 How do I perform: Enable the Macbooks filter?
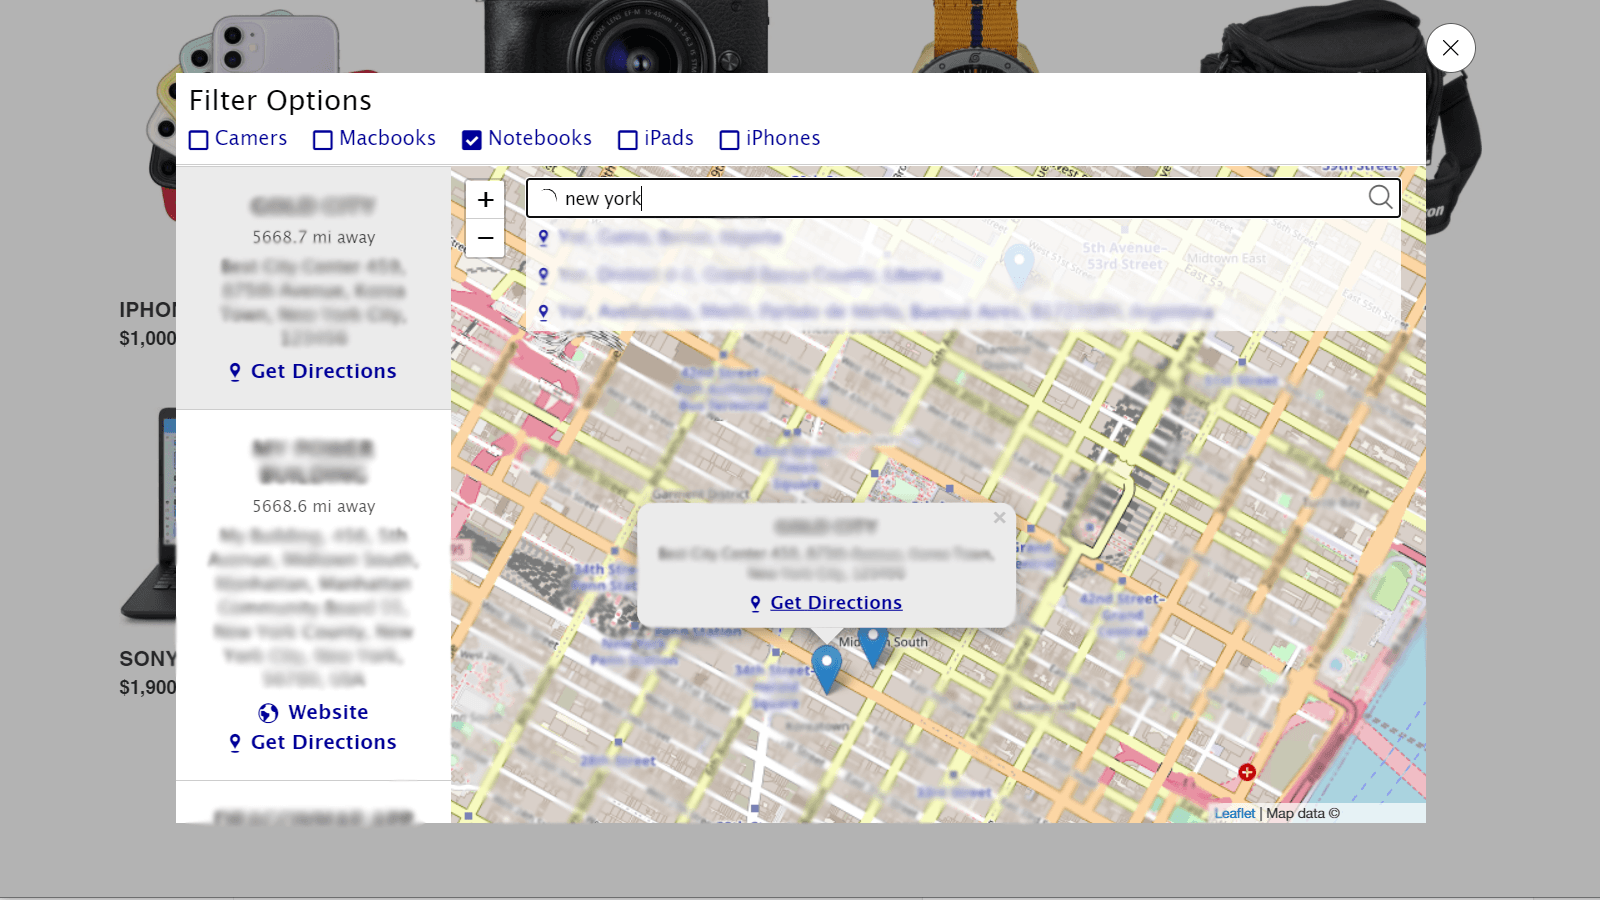tap(322, 139)
